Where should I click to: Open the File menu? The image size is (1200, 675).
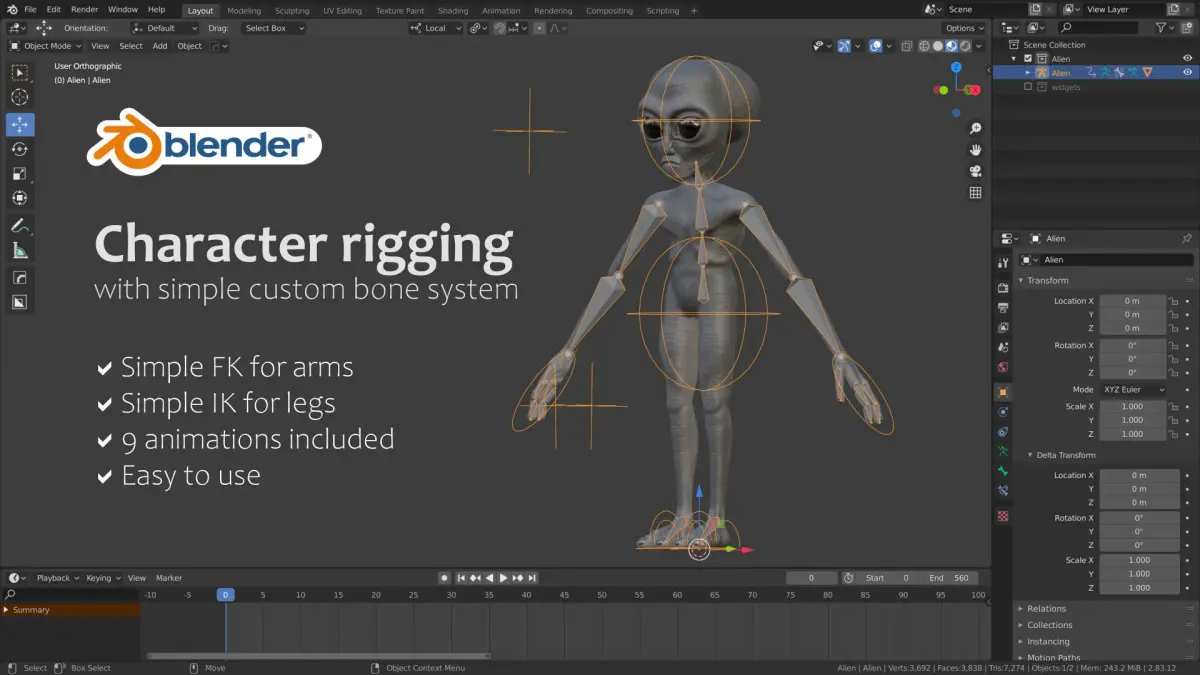(30, 10)
